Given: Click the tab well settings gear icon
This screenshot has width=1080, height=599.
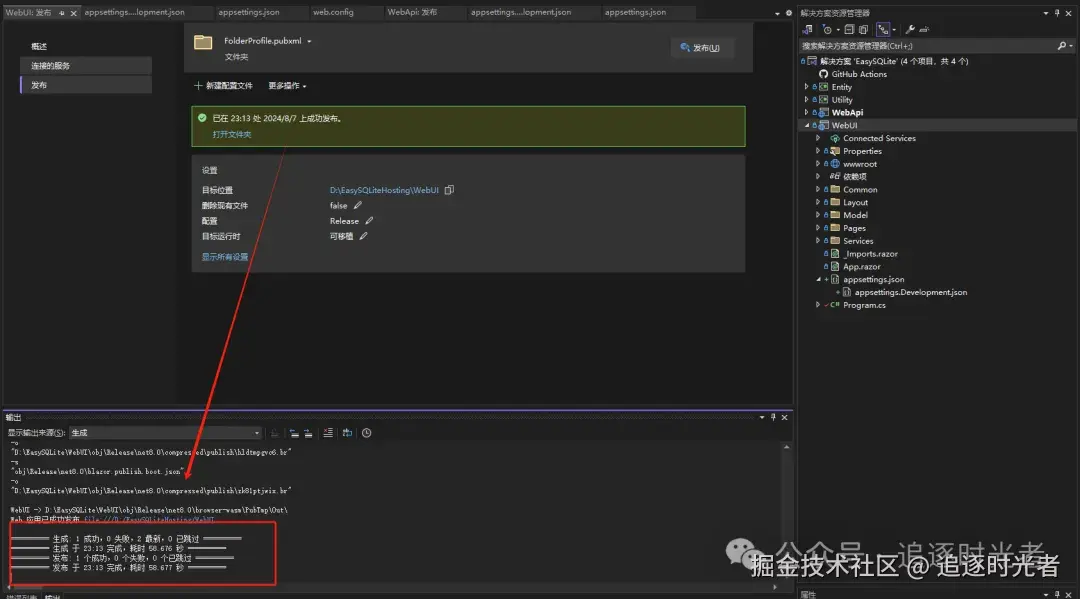Looking at the screenshot, I should point(789,13).
